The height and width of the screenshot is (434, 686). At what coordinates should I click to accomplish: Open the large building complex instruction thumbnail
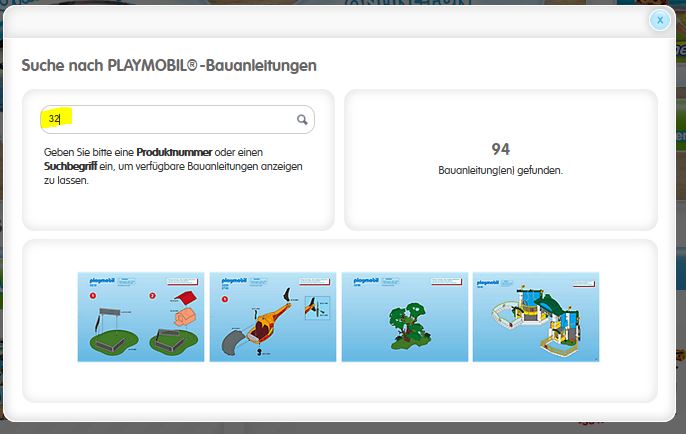coord(535,317)
